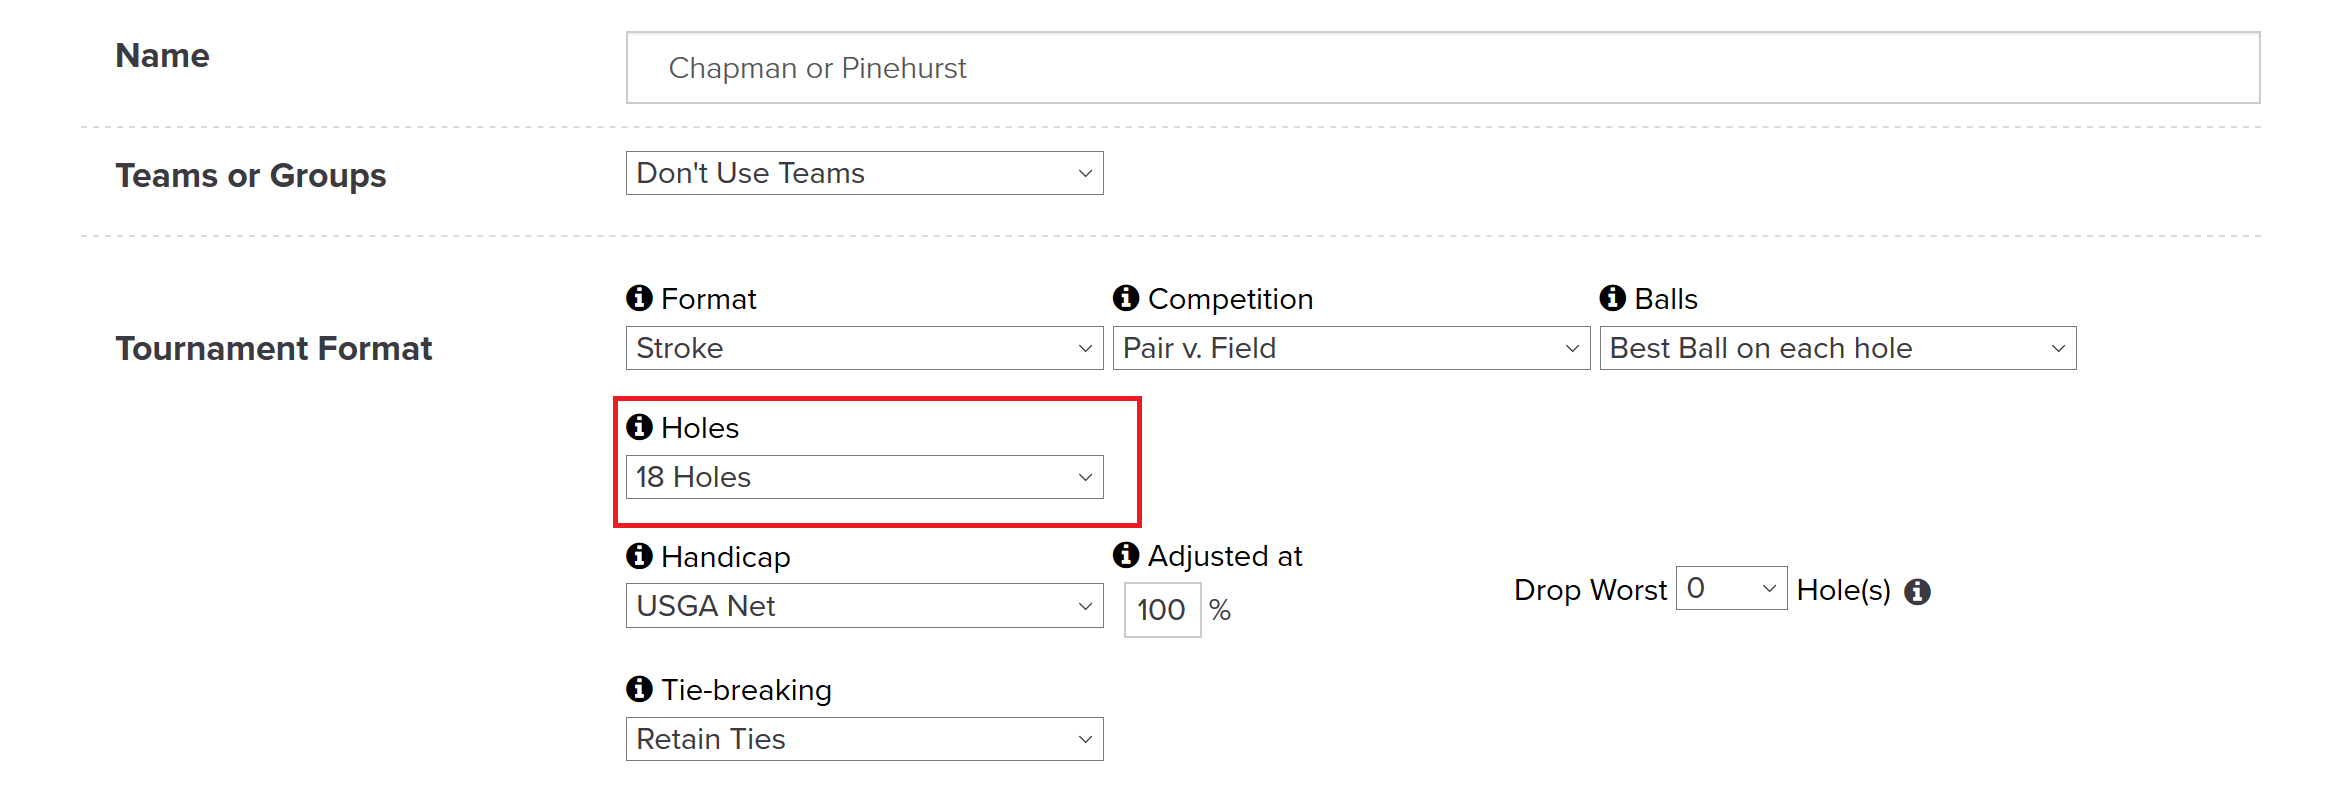Expand the Retain Ties tie-breaking dropdown
Viewport: 2348px width, 791px height.
864,739
